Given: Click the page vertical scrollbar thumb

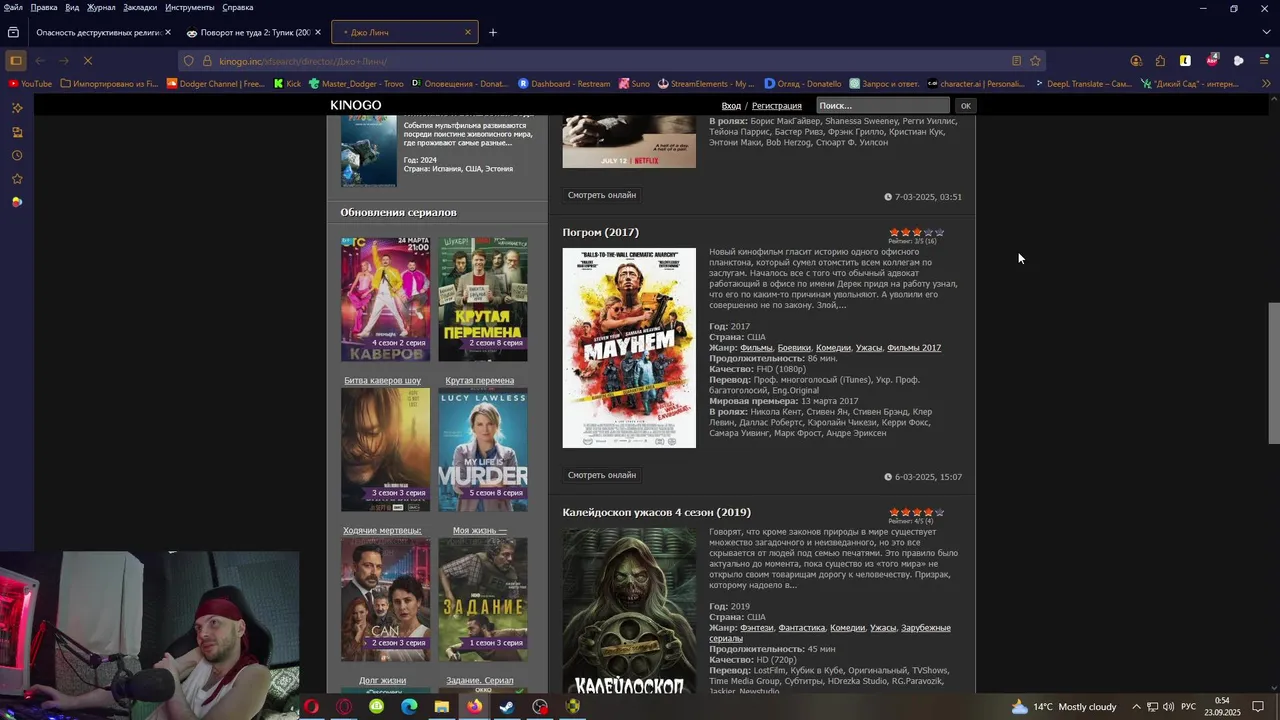Looking at the screenshot, I should (1273, 373).
